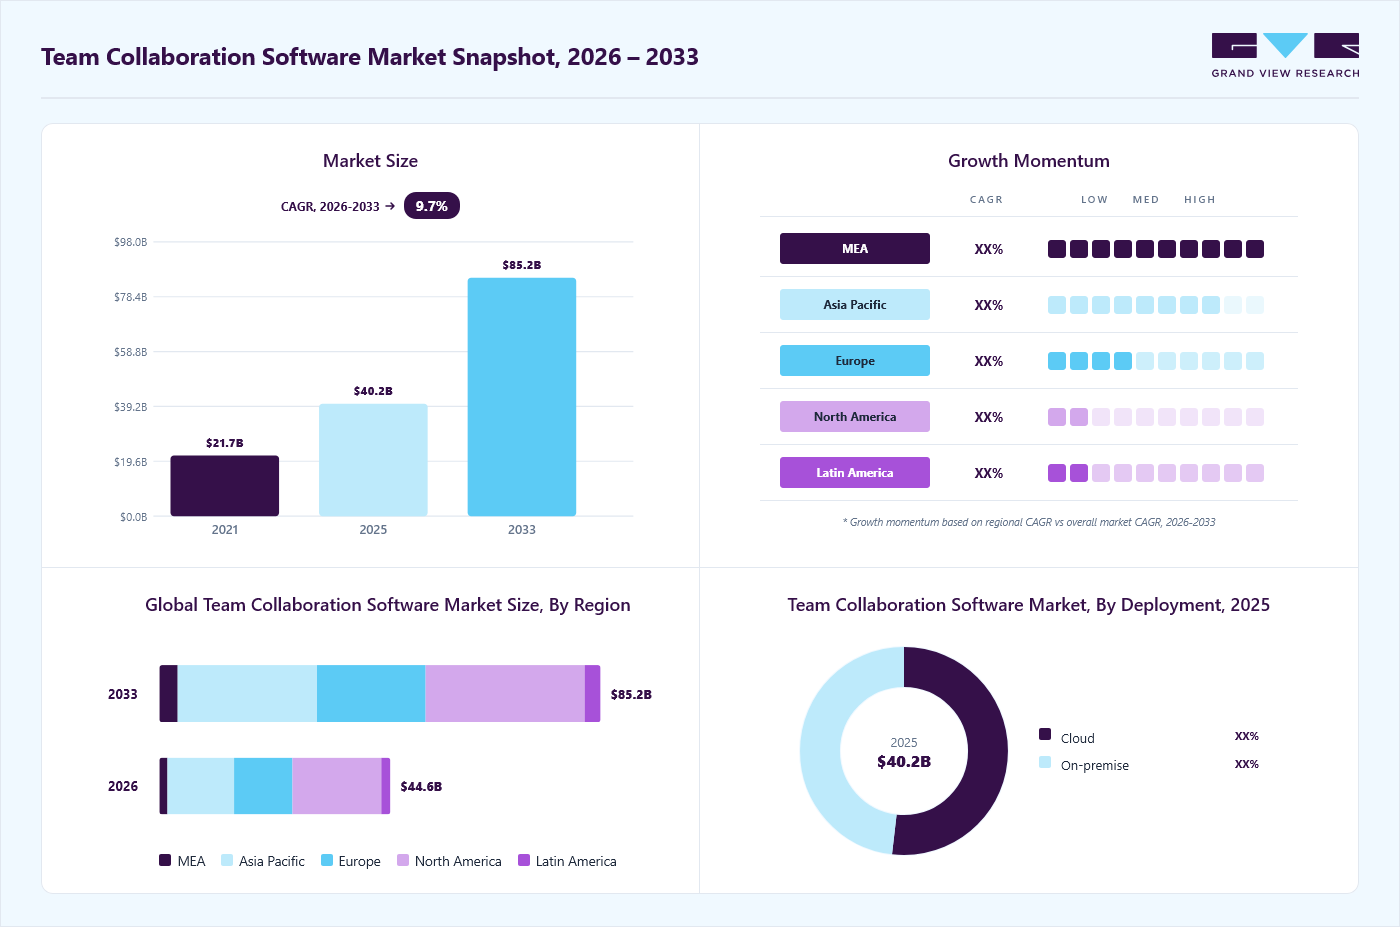Click the Cloud XX% share value

pos(1247,736)
